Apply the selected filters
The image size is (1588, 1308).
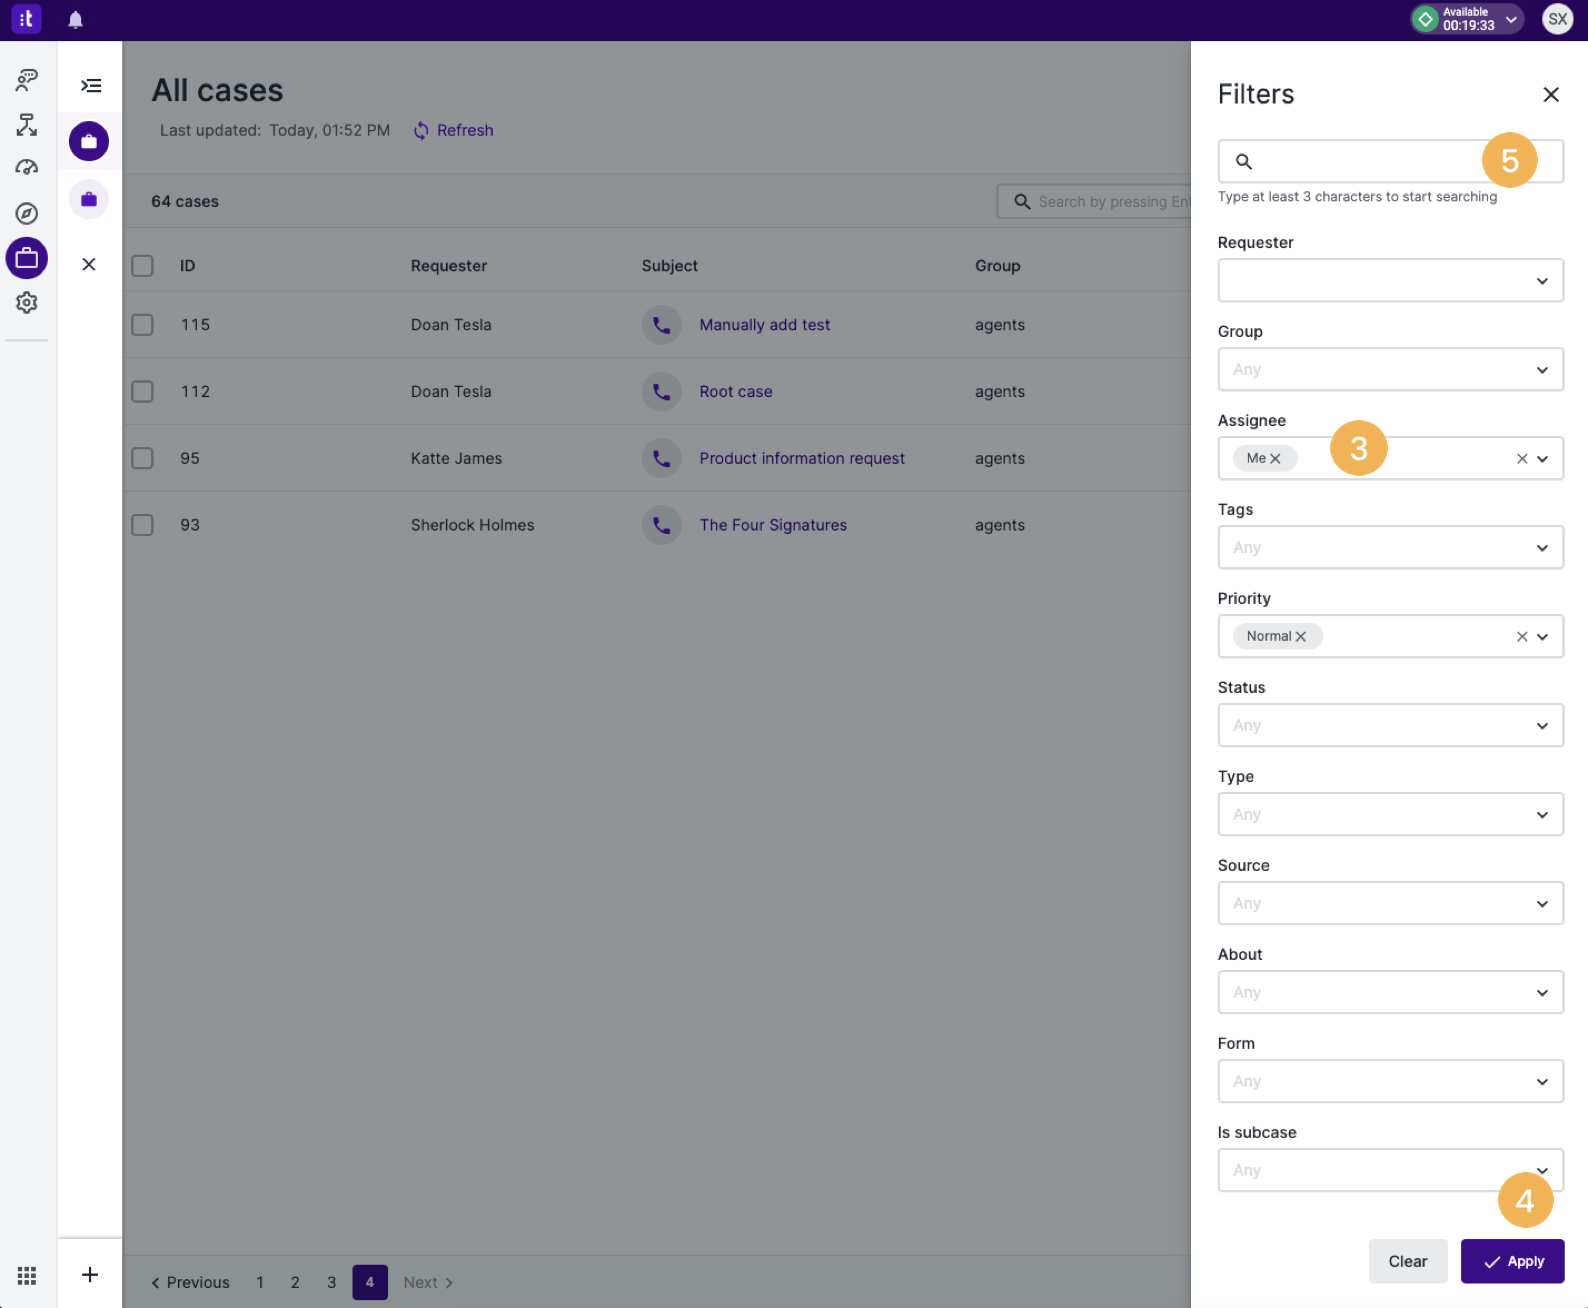click(1513, 1261)
